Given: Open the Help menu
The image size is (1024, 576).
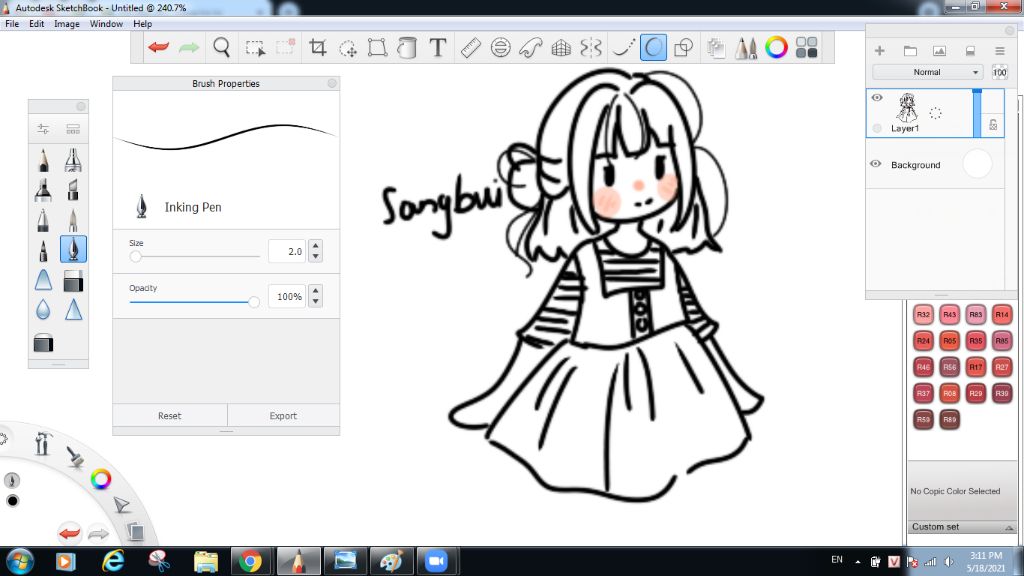Looking at the screenshot, I should click(142, 24).
